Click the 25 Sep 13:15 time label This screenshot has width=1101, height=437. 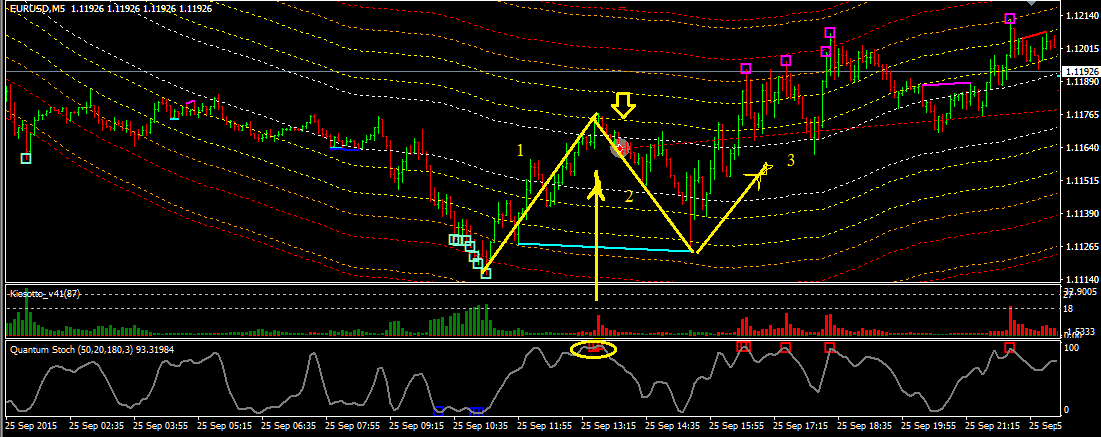pyautogui.click(x=607, y=426)
